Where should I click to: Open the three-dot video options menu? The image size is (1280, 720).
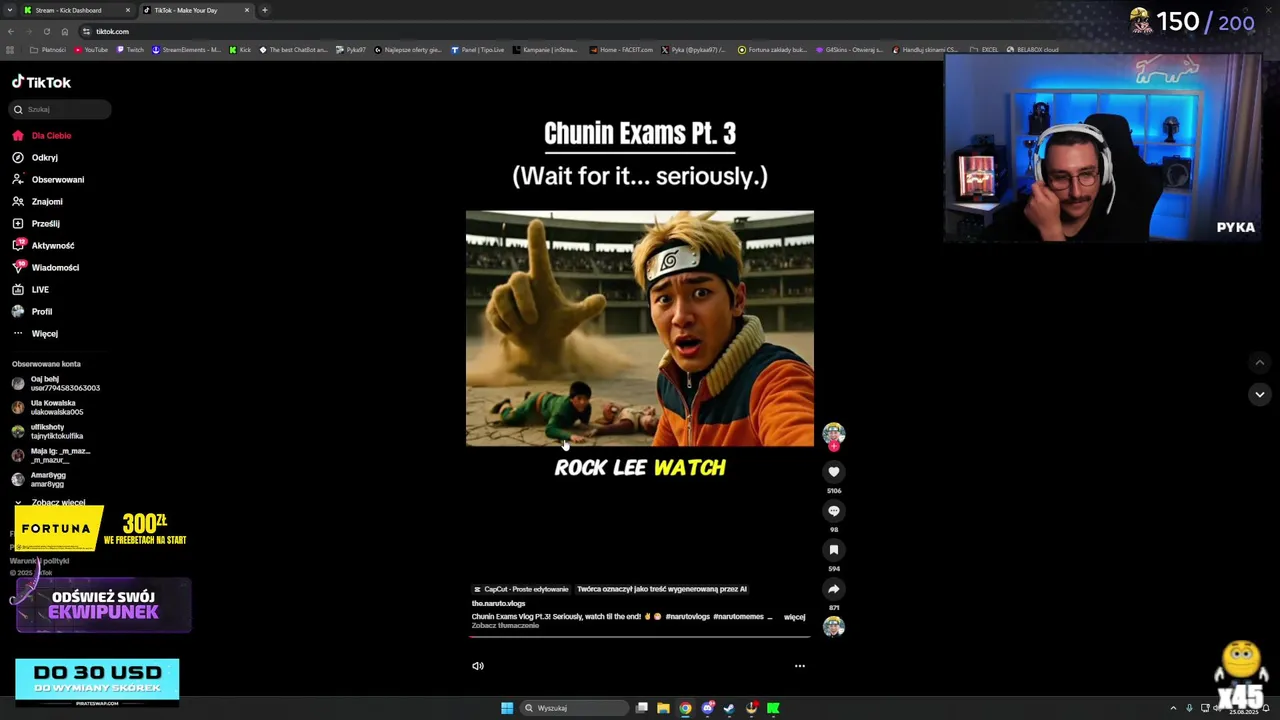[x=800, y=666]
